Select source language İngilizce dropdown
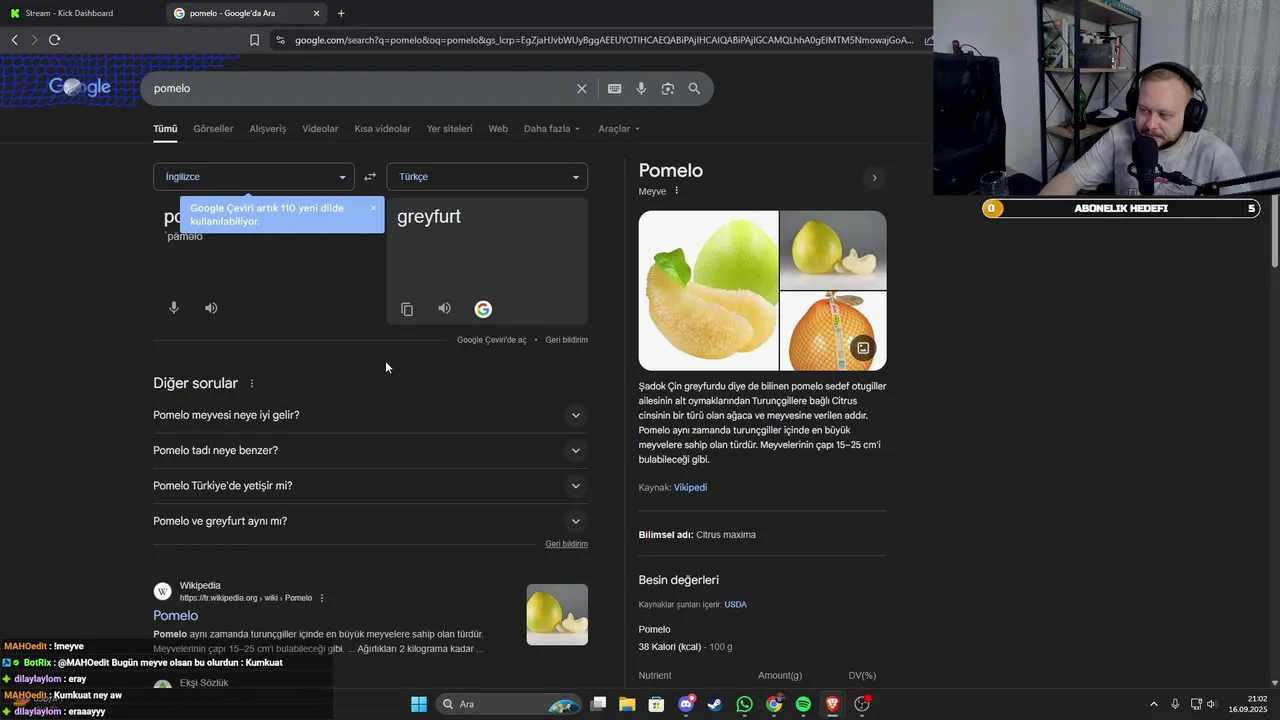Image resolution: width=1280 pixels, height=720 pixels. click(x=254, y=177)
